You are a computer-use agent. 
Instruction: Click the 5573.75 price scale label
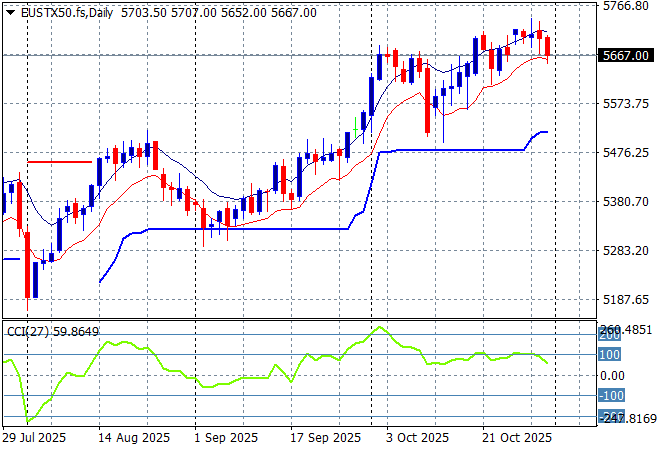click(628, 103)
